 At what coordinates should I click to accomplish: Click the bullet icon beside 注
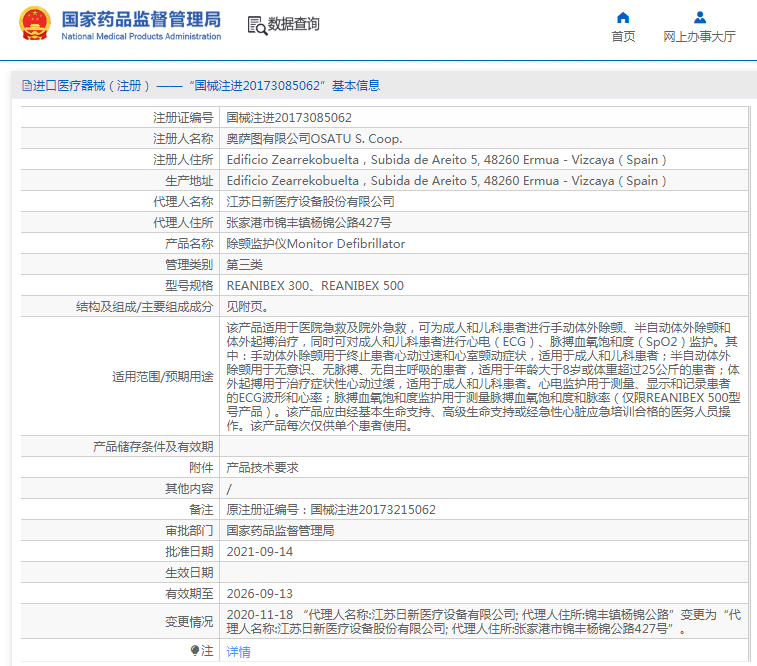pos(196,651)
